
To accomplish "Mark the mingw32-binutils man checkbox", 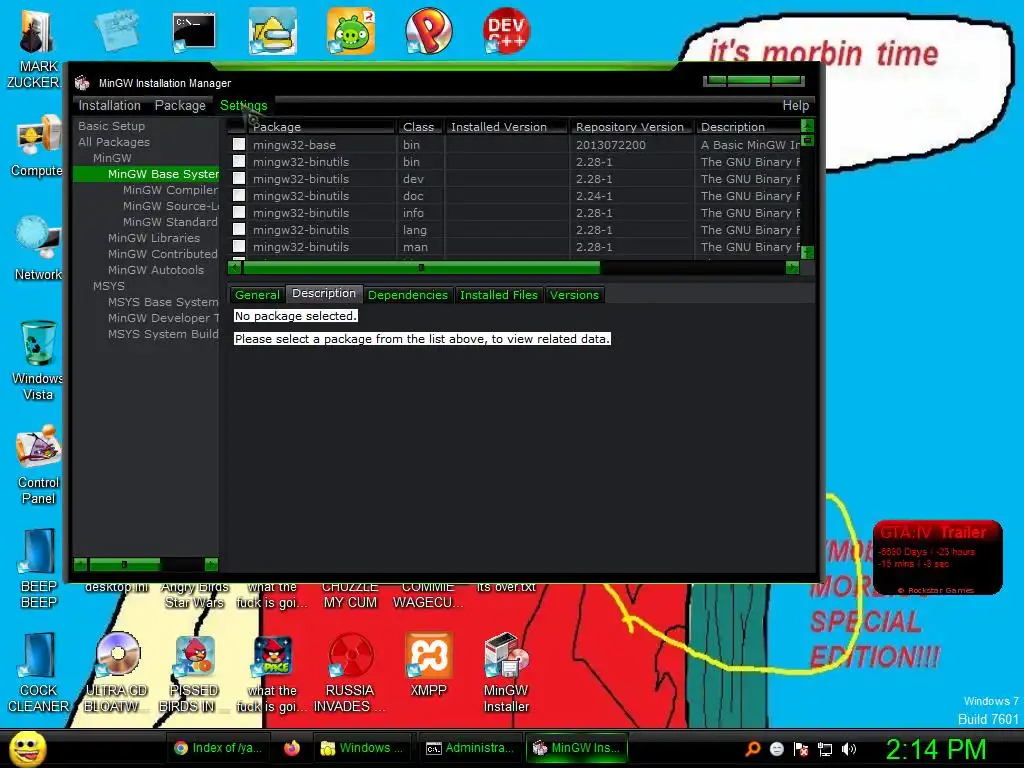I will tap(239, 246).
